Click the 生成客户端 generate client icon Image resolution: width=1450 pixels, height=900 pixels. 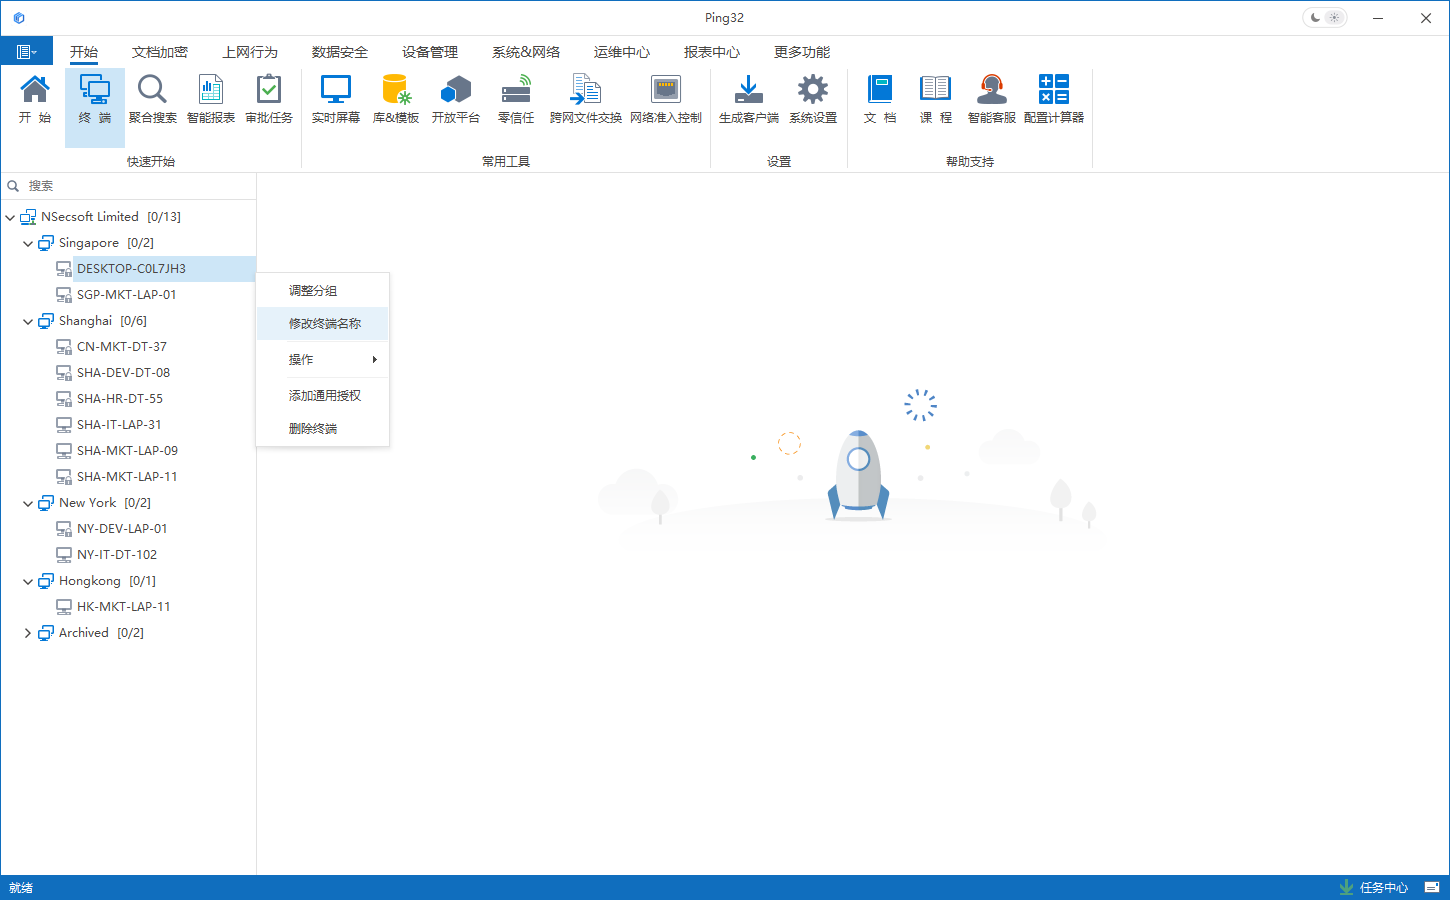point(748,99)
